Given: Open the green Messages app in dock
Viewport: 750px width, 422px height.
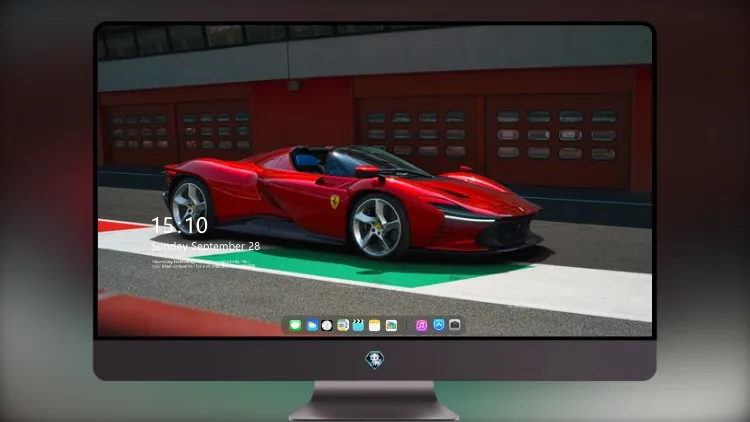Looking at the screenshot, I should [295, 325].
